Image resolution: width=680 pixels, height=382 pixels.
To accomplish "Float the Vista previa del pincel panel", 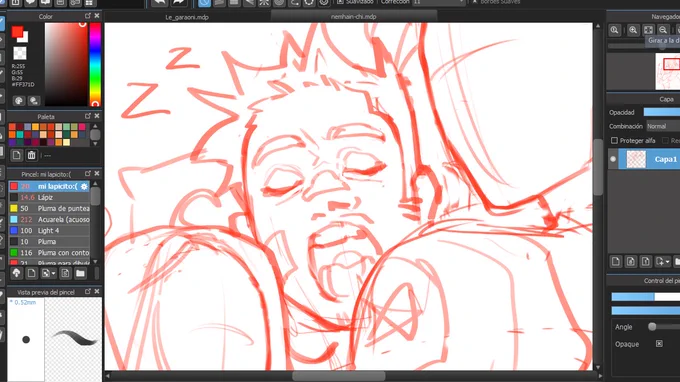I will pyautogui.click(x=88, y=291).
